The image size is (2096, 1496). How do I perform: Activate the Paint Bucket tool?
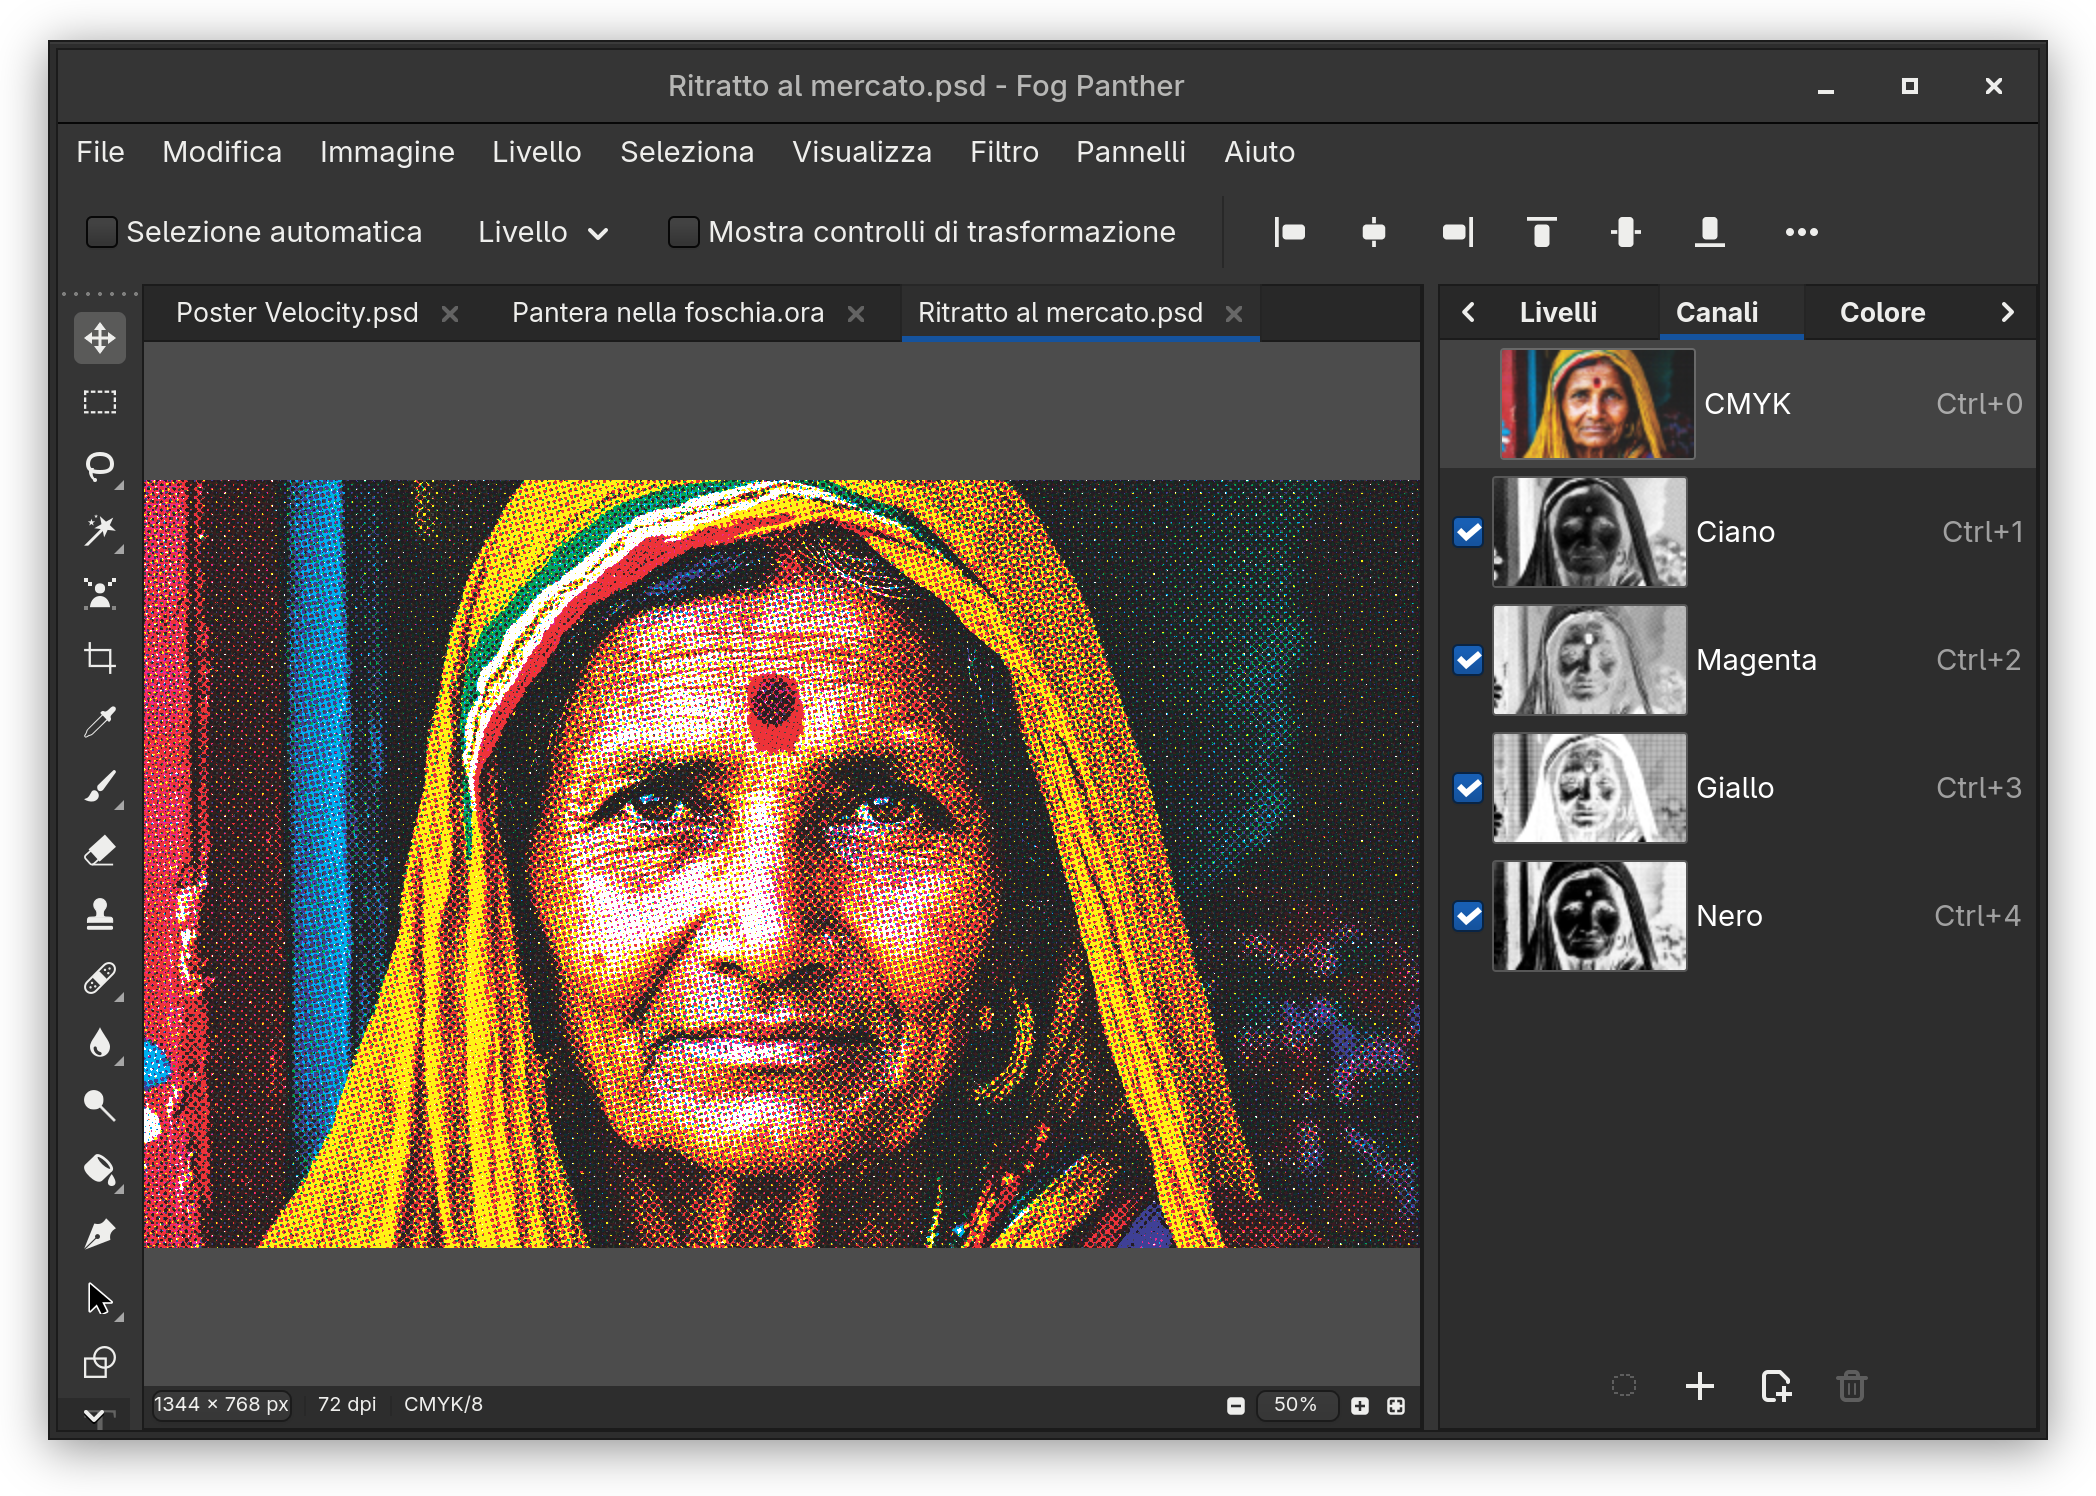(x=100, y=1170)
